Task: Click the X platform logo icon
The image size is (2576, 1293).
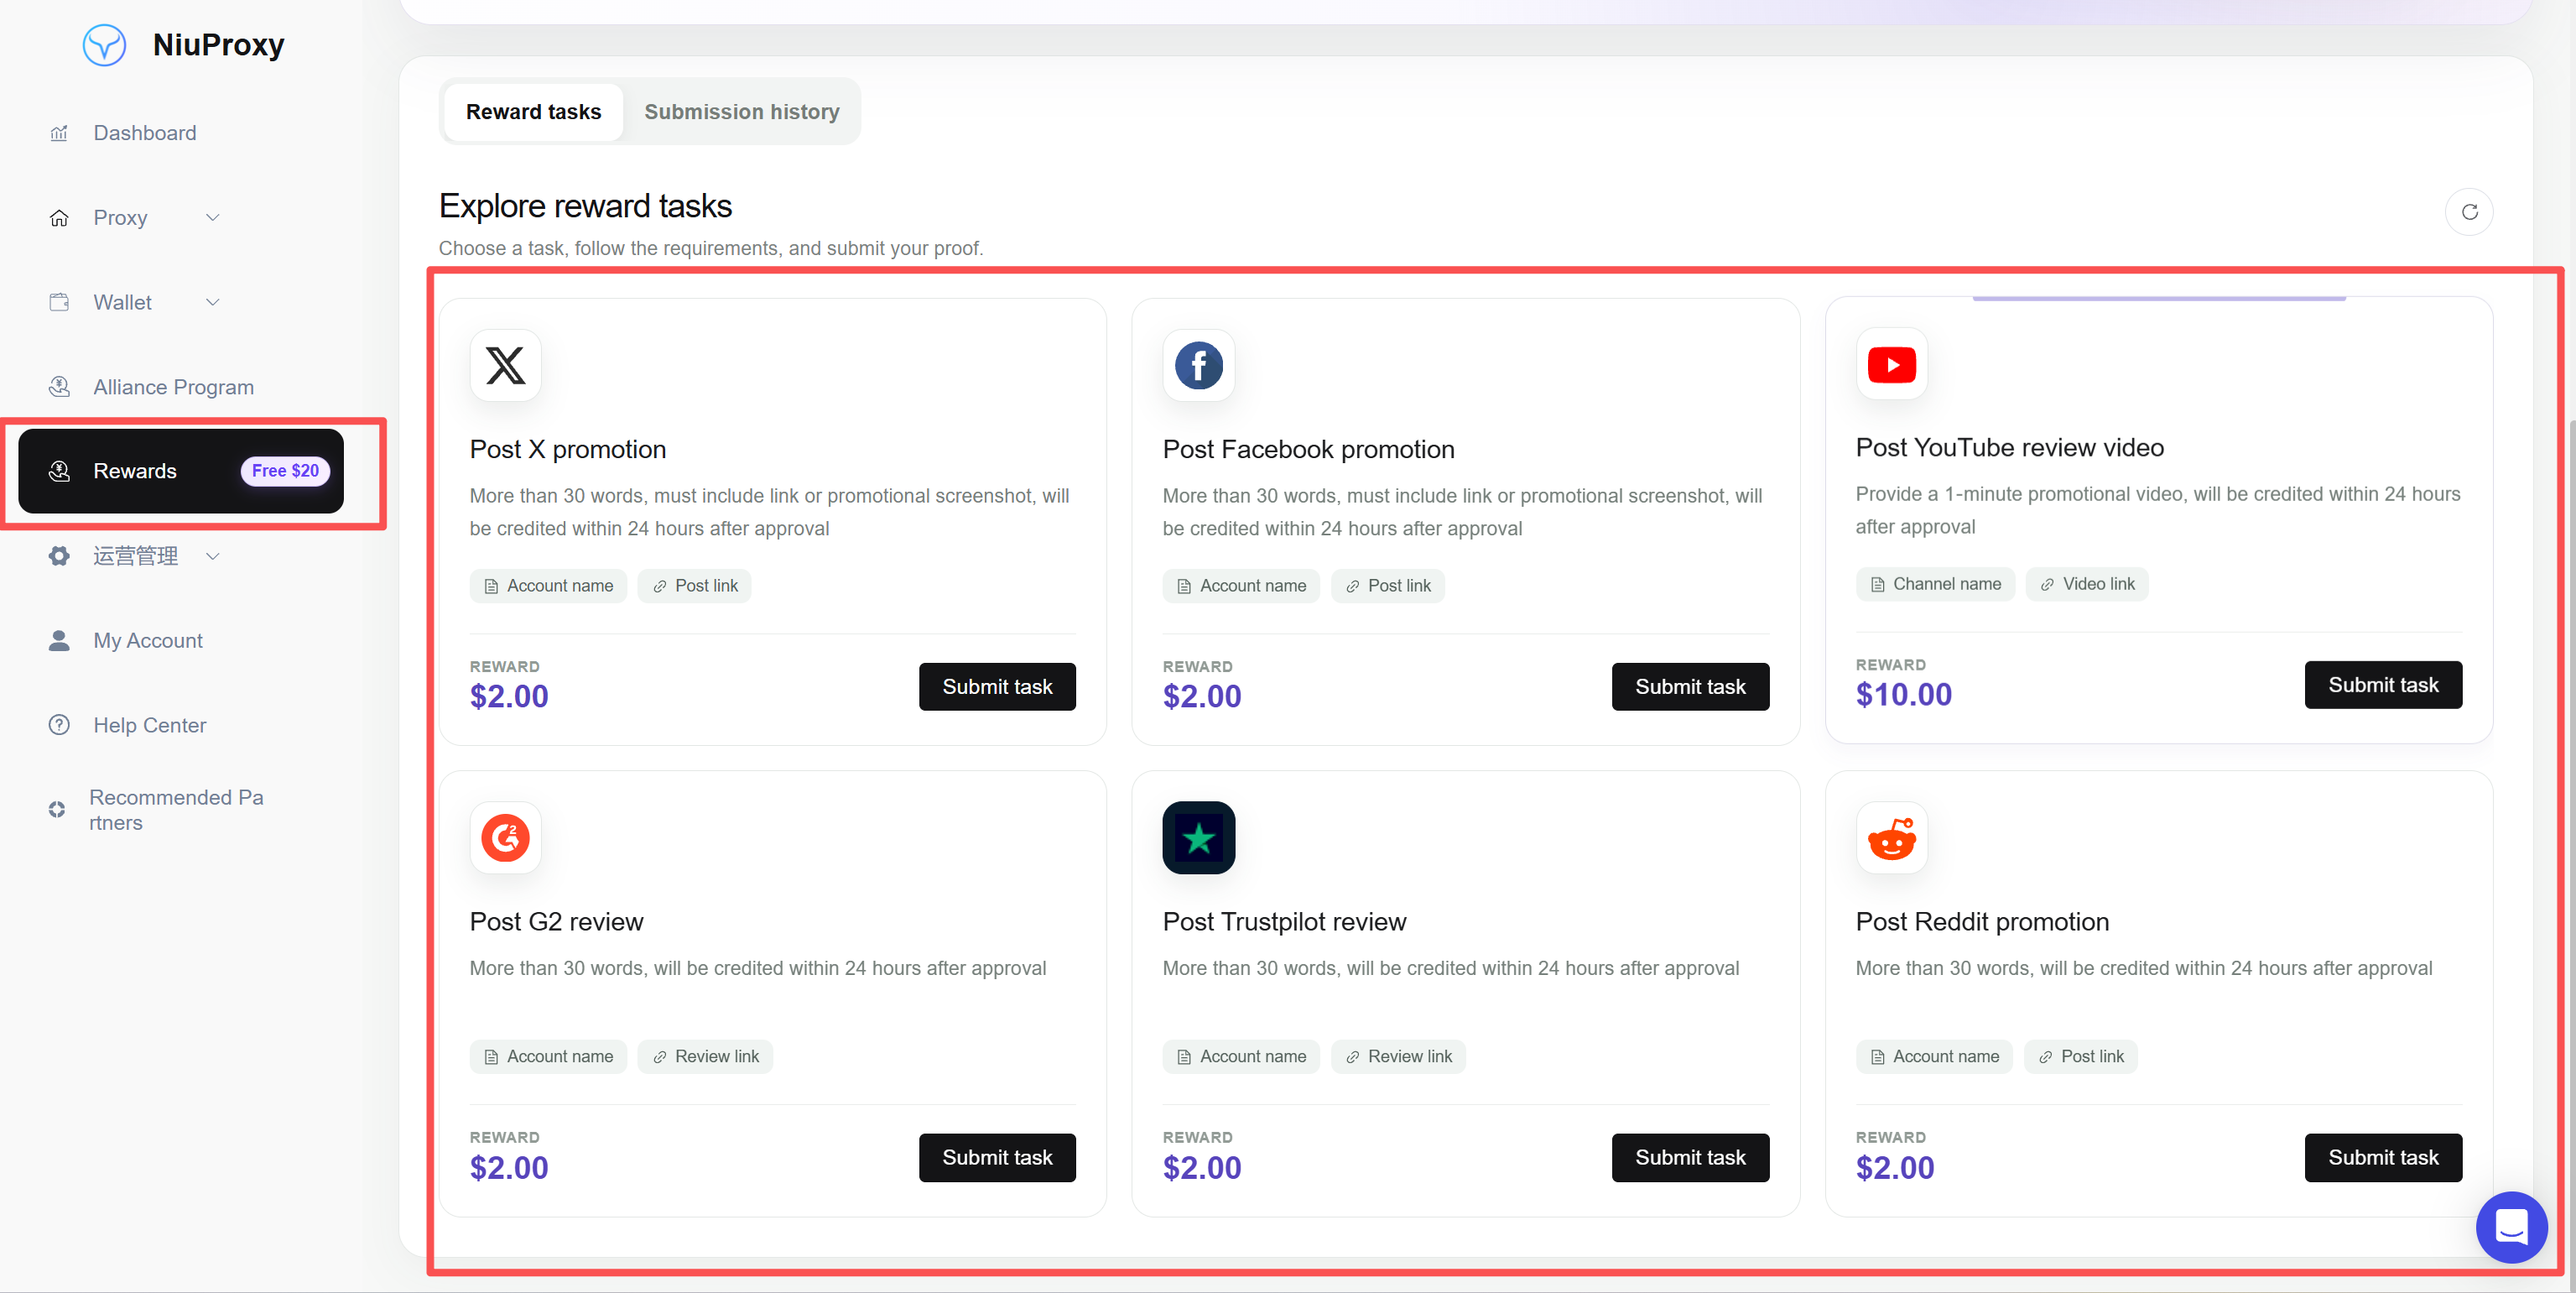Action: (x=505, y=366)
